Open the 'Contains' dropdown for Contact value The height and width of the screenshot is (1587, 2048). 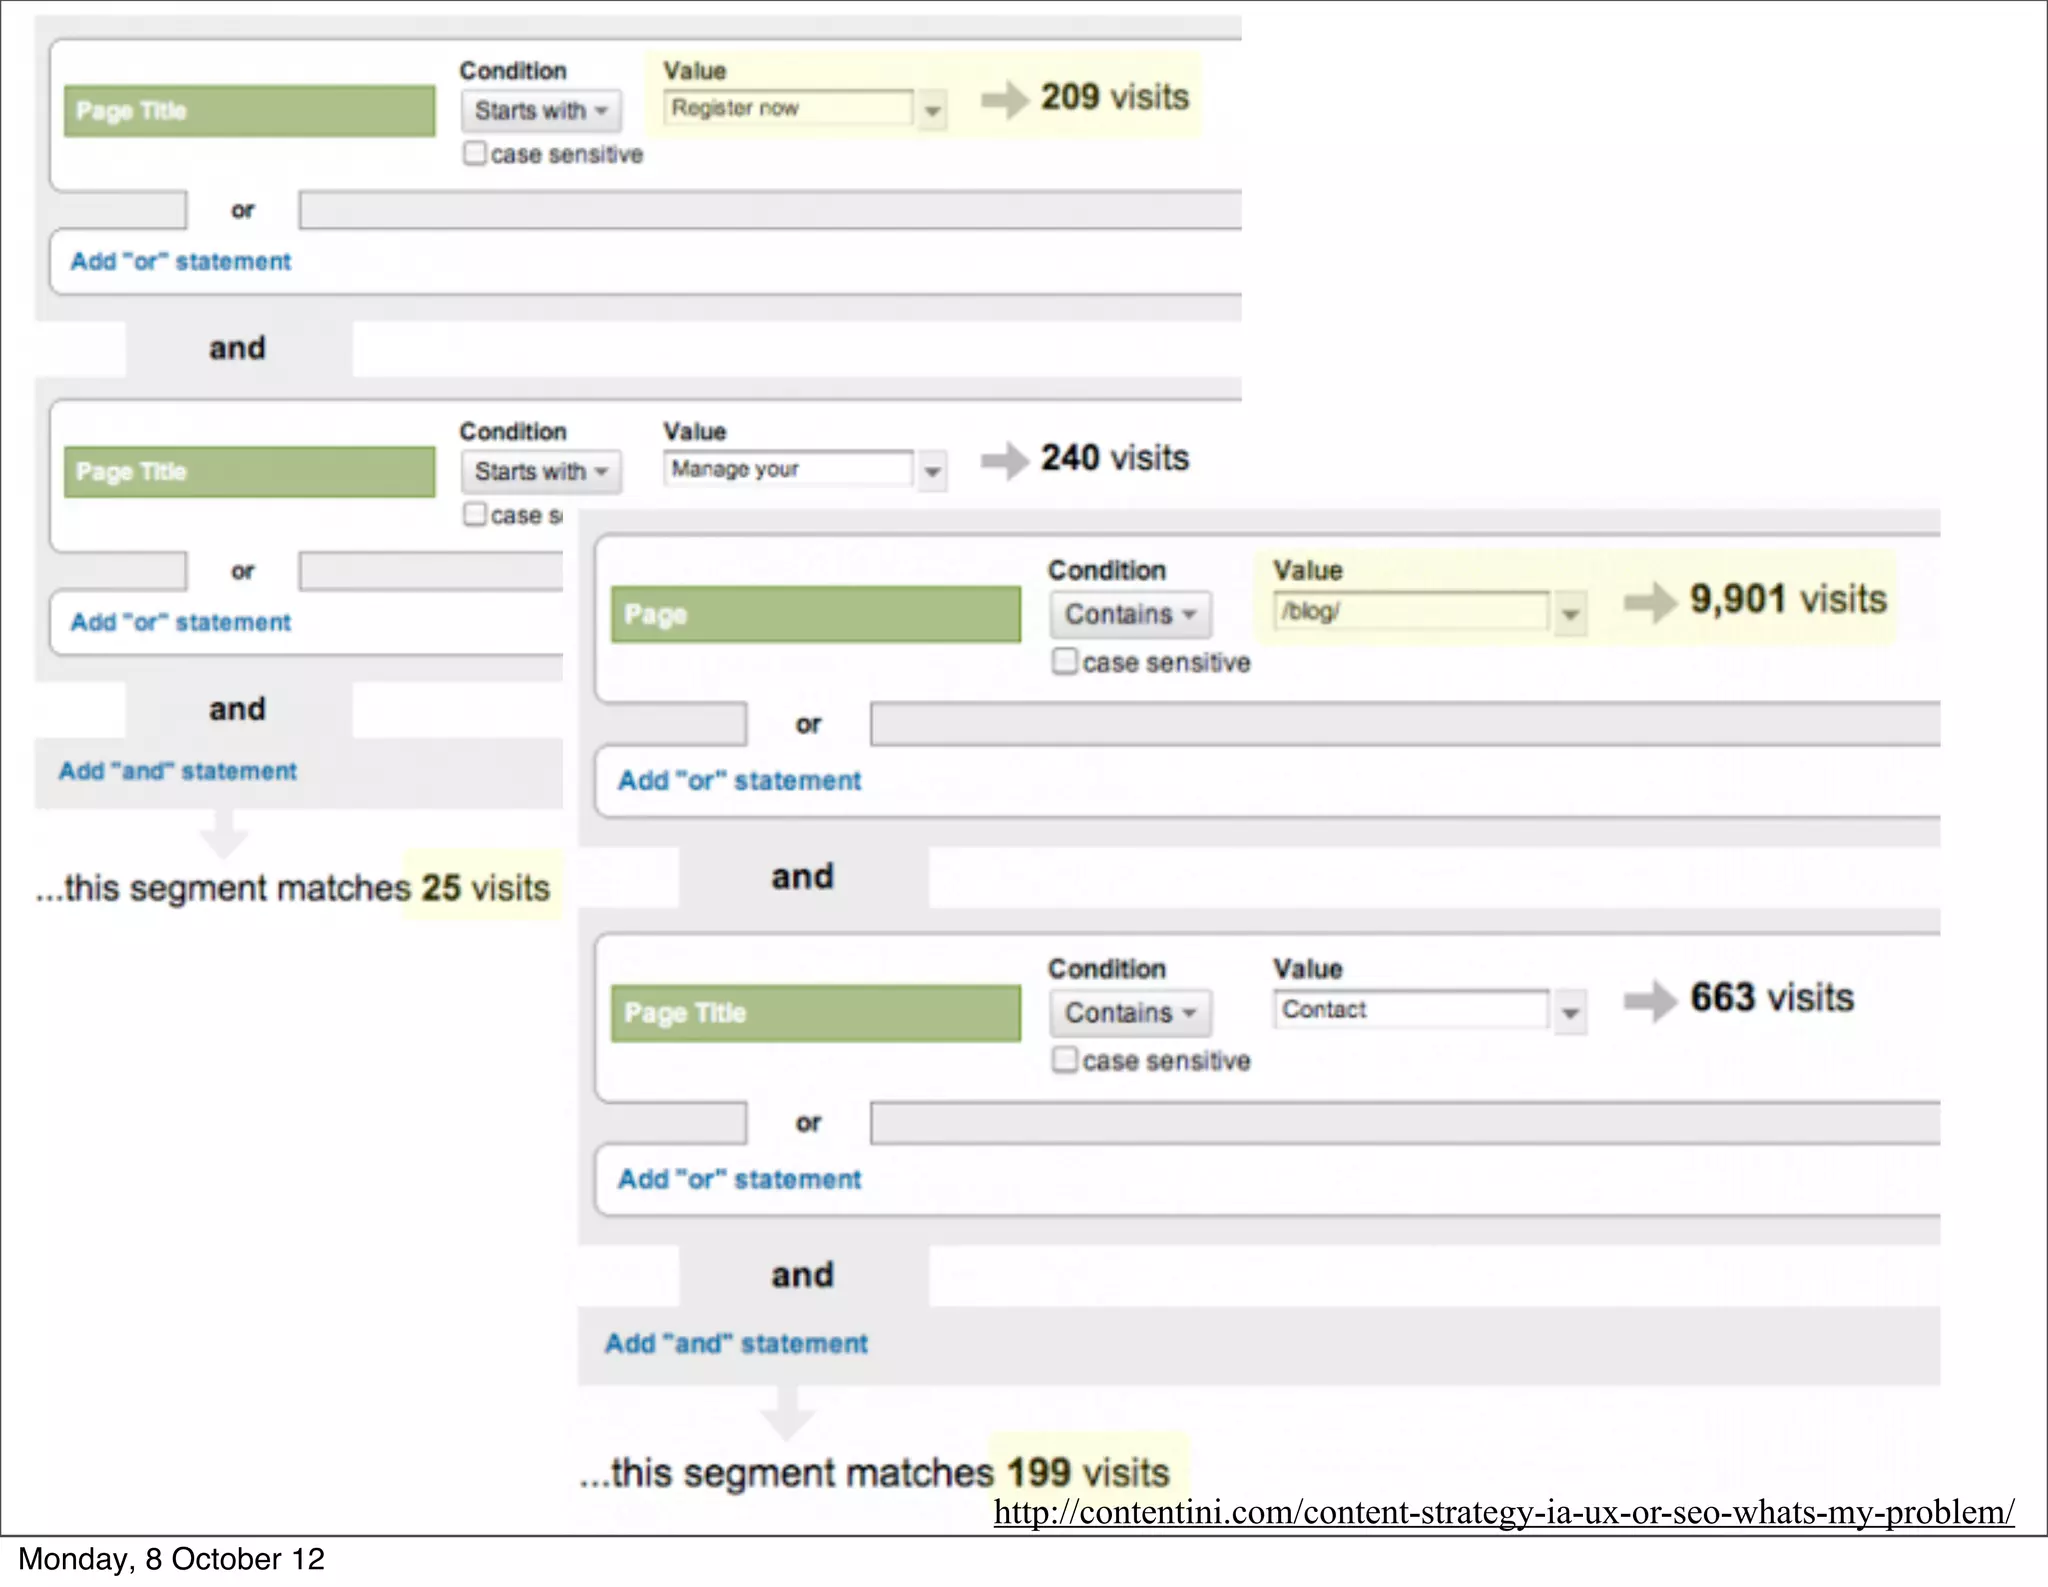[1130, 1013]
